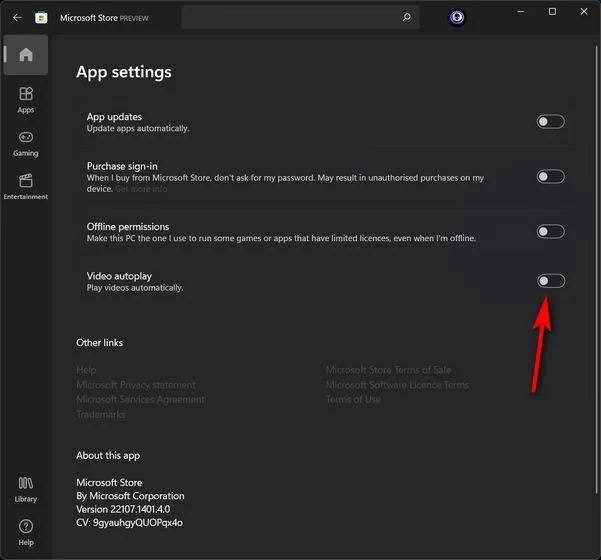Open the Home section in sidebar
This screenshot has width=601, height=560.
coord(26,55)
